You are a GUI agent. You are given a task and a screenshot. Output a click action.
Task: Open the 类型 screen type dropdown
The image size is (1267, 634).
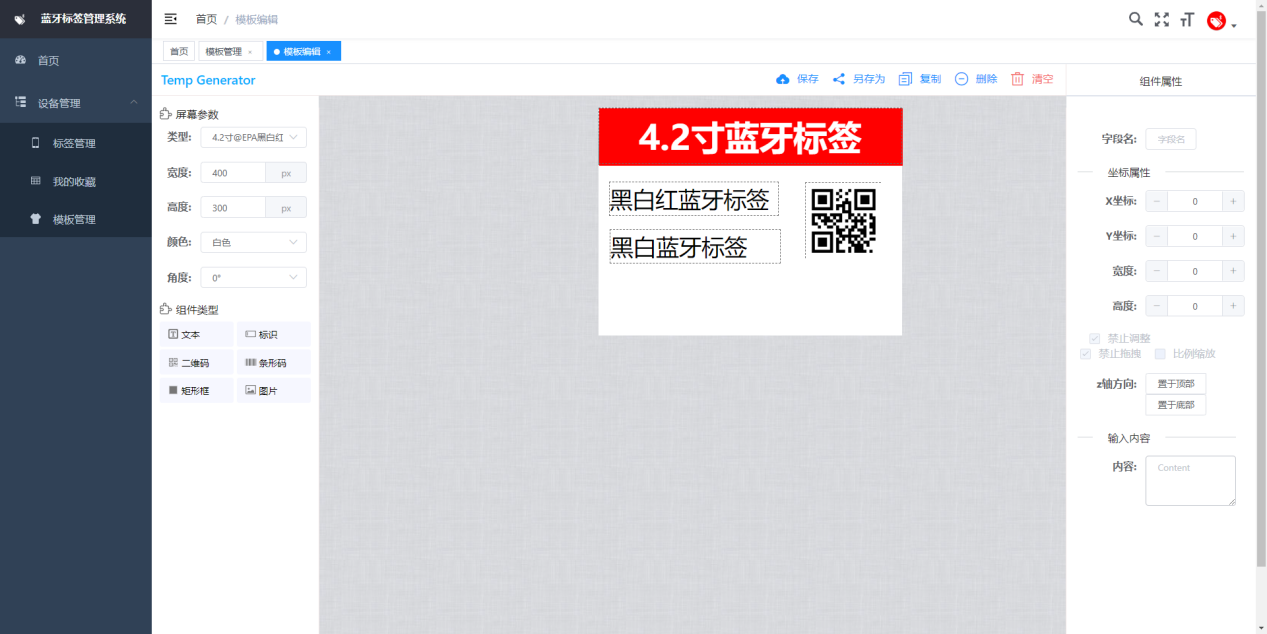[x=253, y=138]
